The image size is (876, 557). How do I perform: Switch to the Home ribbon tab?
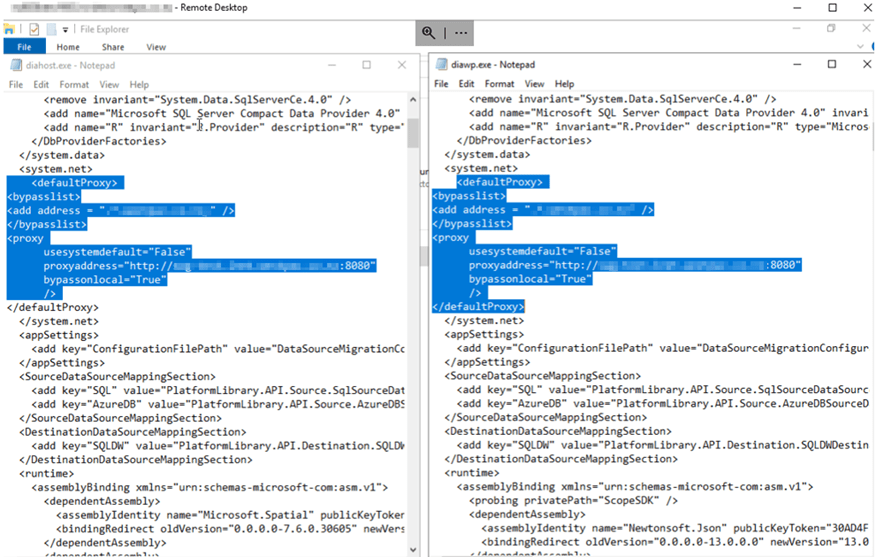[x=68, y=47]
